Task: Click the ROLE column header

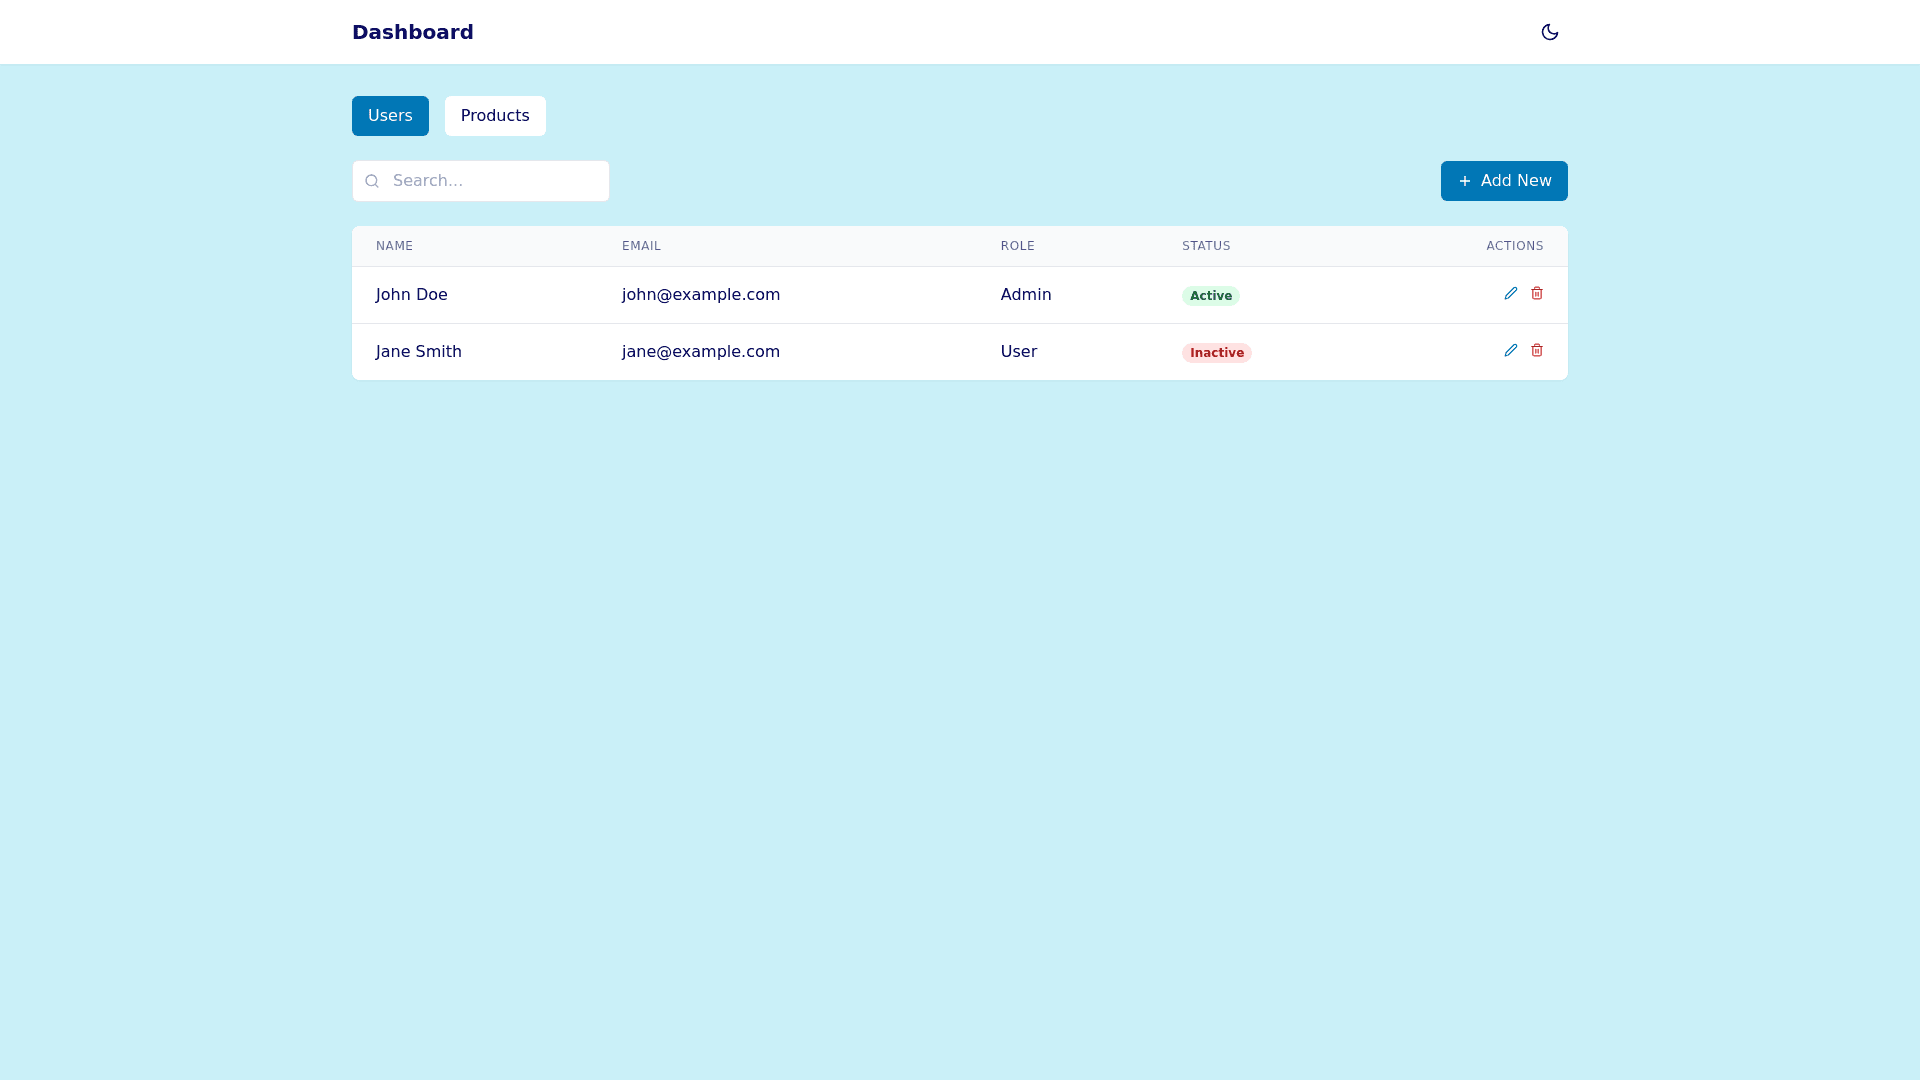Action: click(x=1018, y=246)
